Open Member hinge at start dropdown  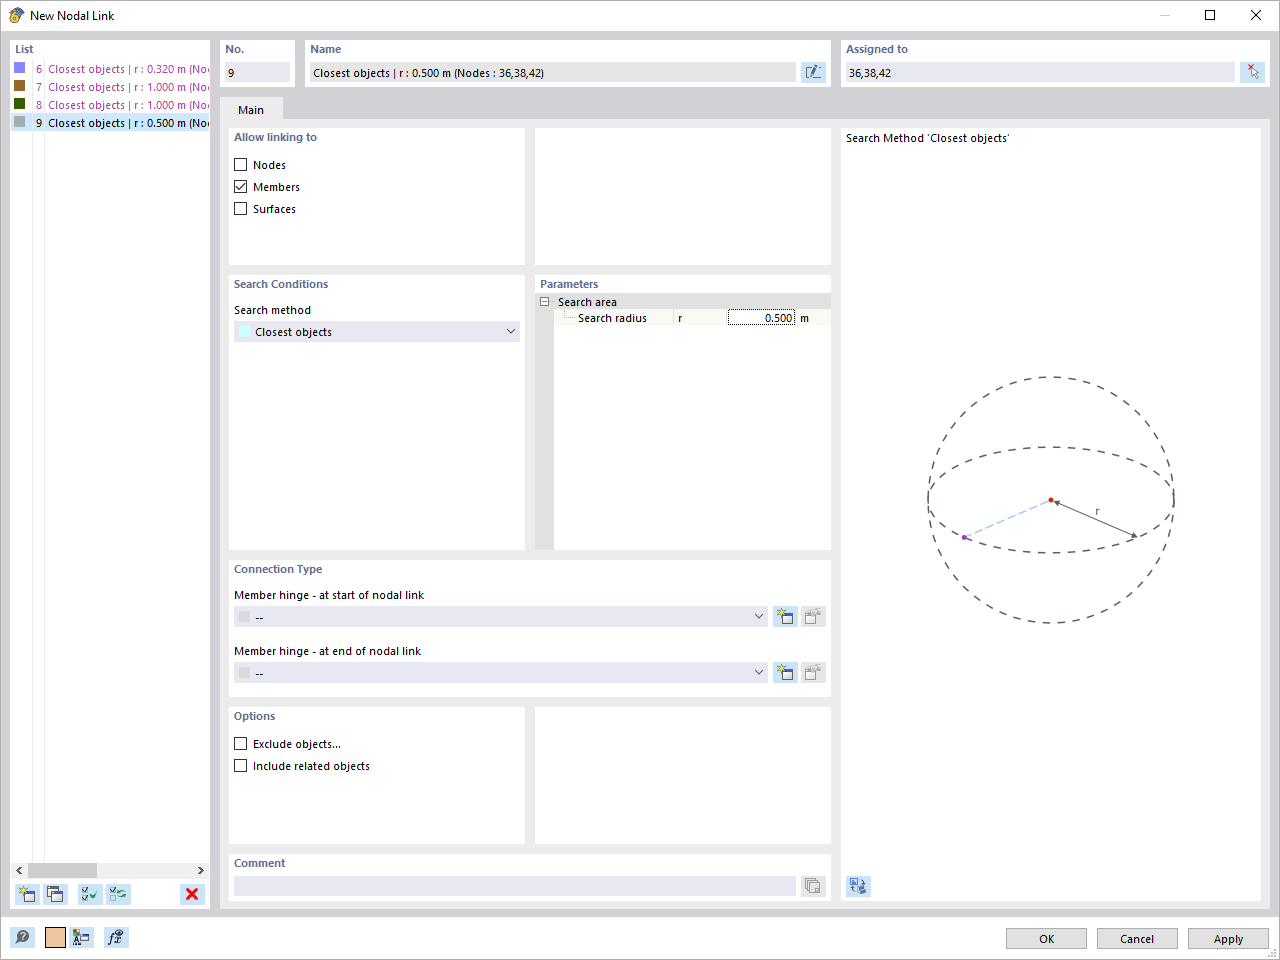click(757, 616)
